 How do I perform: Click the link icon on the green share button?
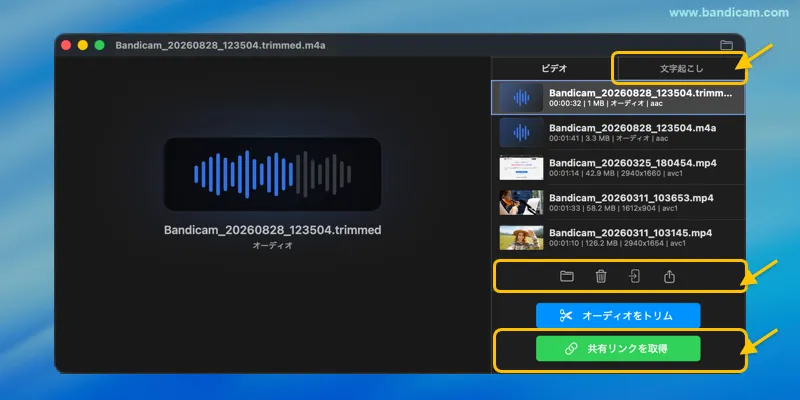571,349
